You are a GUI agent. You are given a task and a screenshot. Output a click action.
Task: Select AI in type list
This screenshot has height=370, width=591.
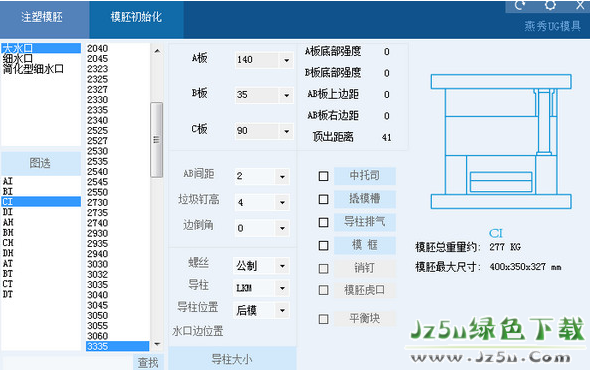(x=41, y=181)
